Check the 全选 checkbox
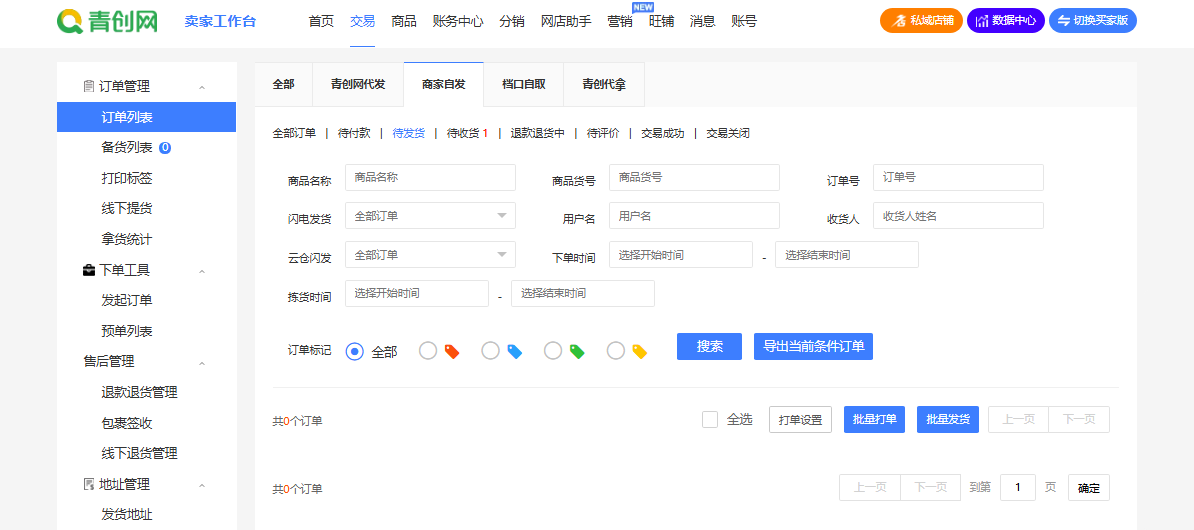The image size is (1194, 530). (x=710, y=420)
